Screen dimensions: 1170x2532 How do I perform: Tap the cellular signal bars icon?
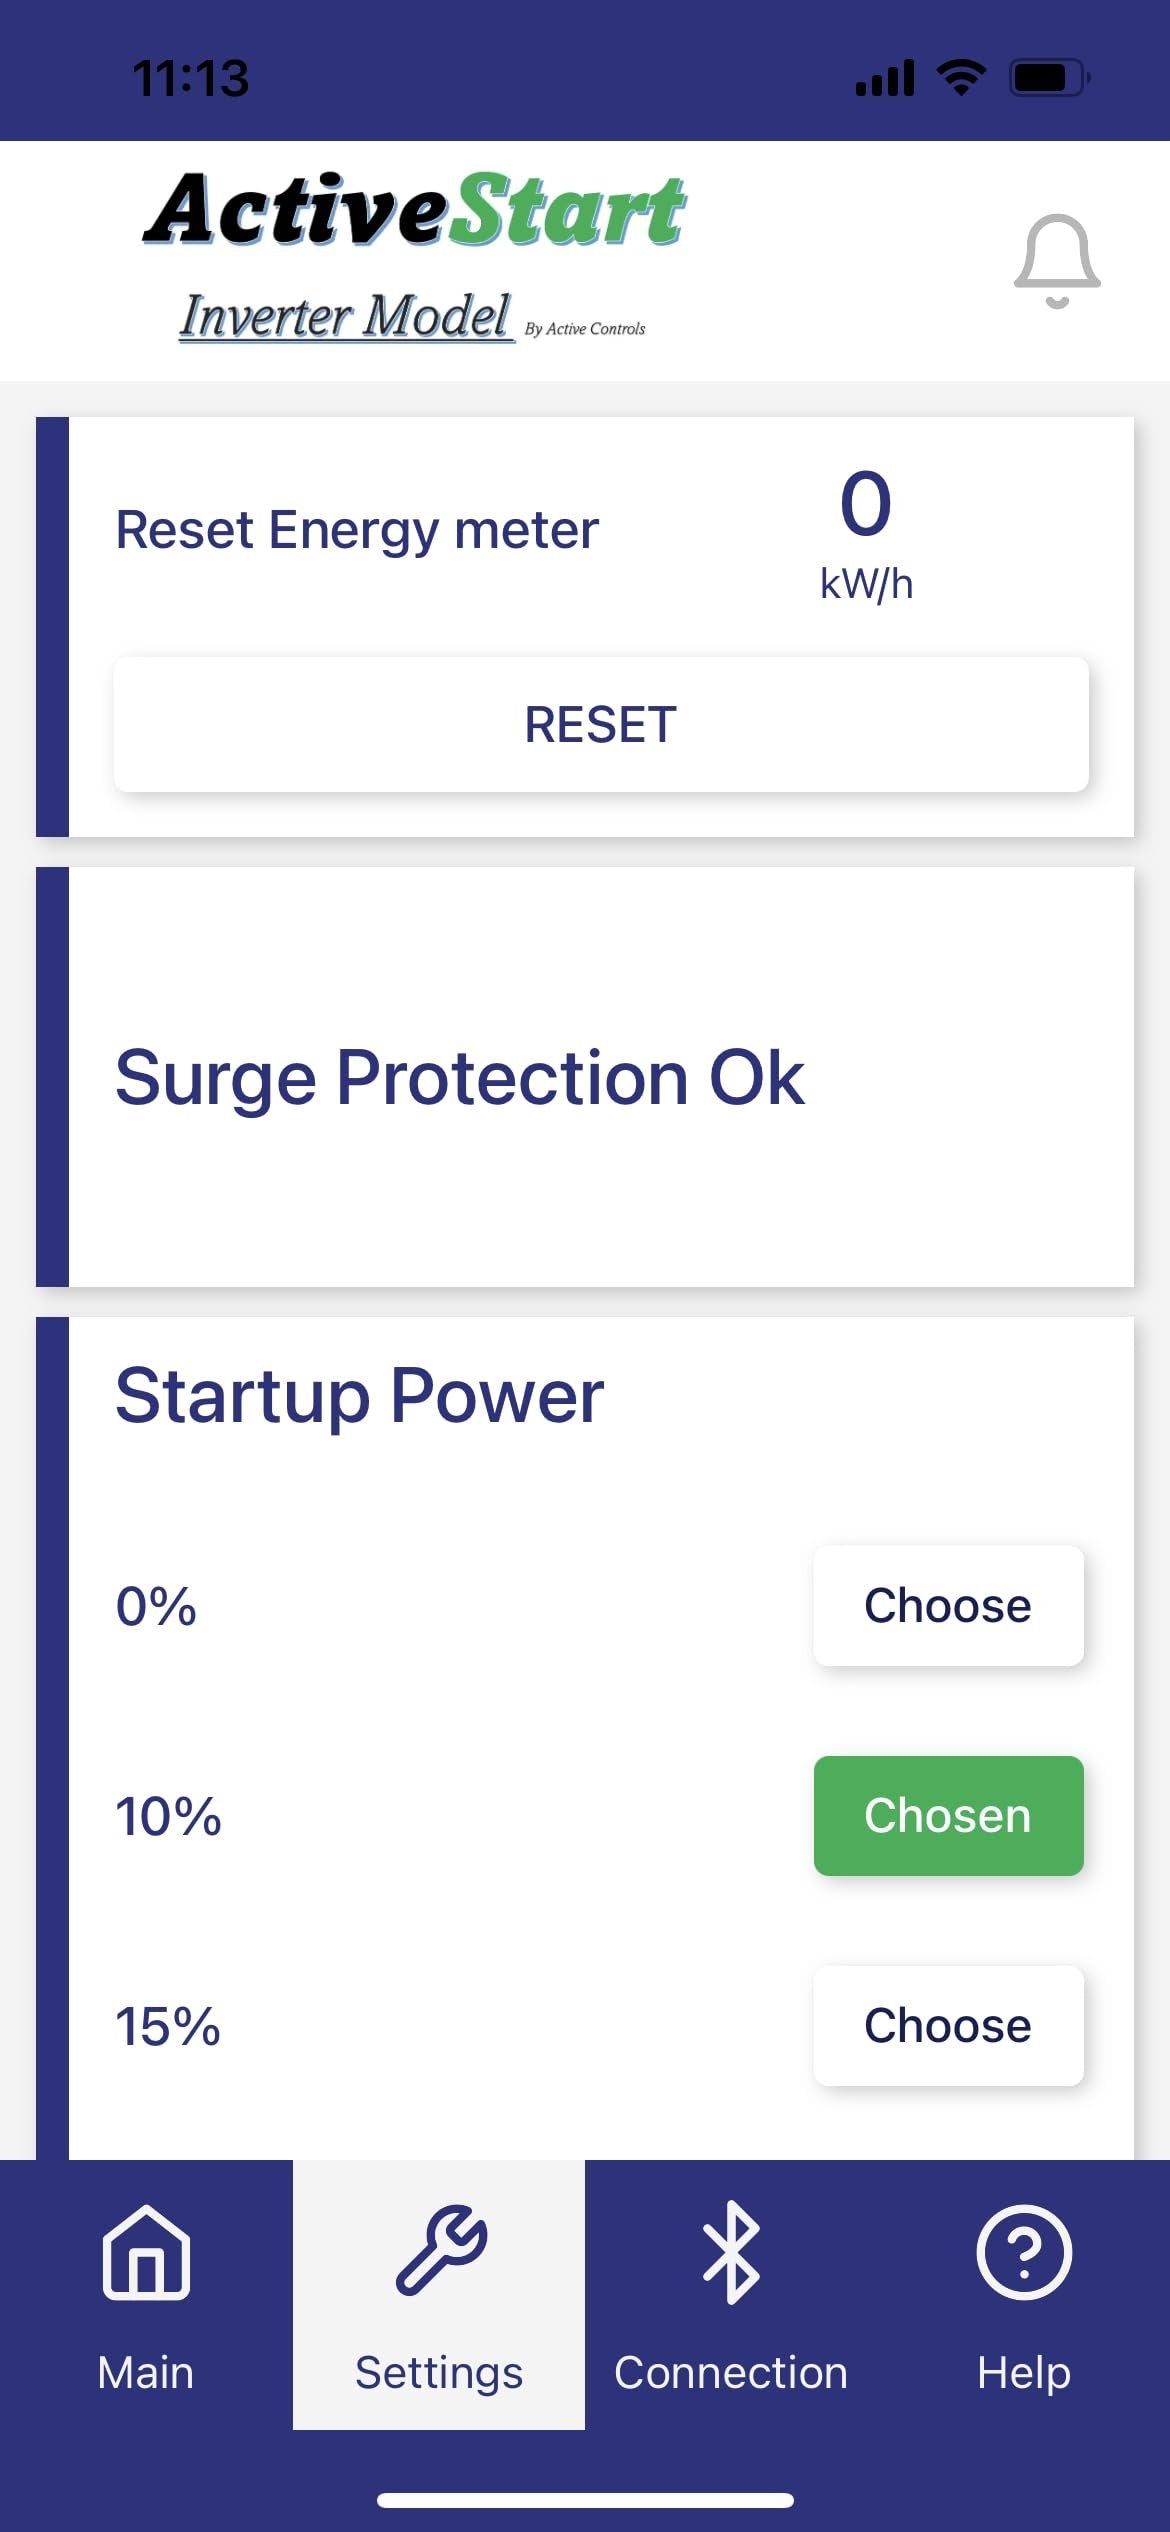tap(885, 78)
